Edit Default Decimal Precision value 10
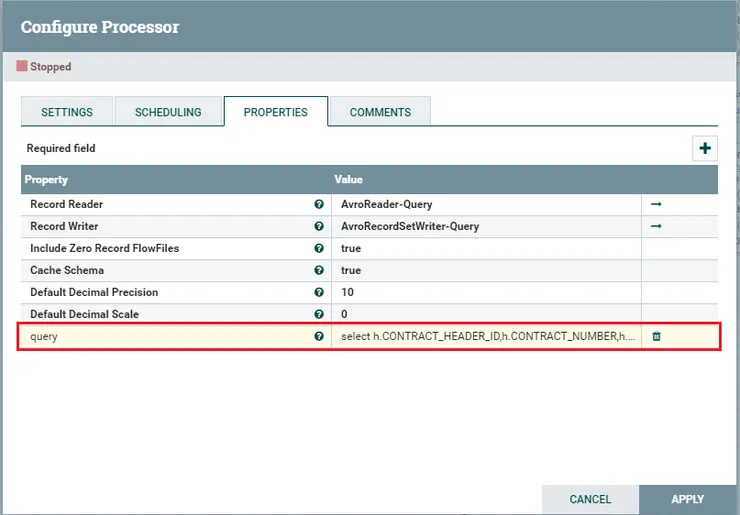The image size is (740, 515). (x=486, y=292)
